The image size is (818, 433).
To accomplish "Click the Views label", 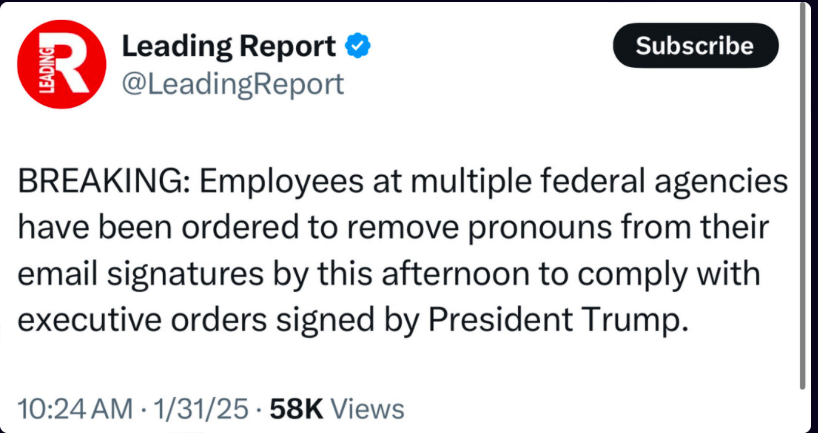I will pyautogui.click(x=367, y=408).
